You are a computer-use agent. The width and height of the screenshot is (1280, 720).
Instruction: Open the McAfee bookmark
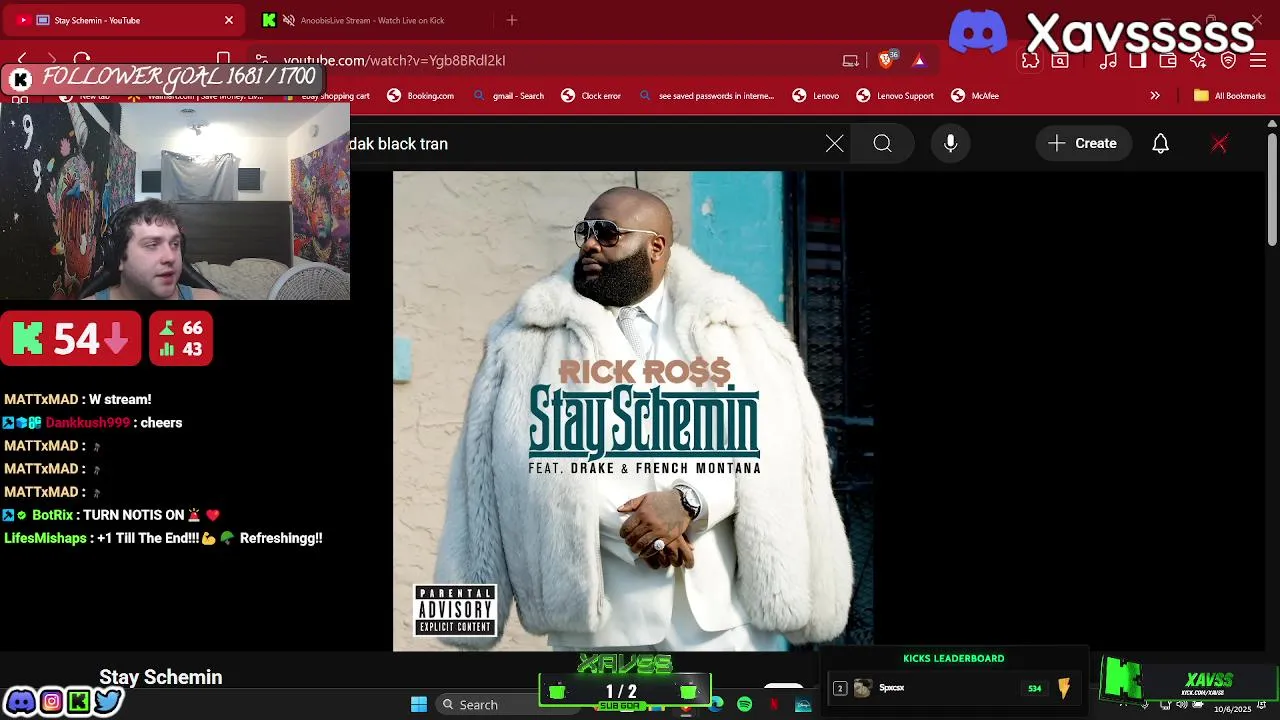click(x=975, y=96)
